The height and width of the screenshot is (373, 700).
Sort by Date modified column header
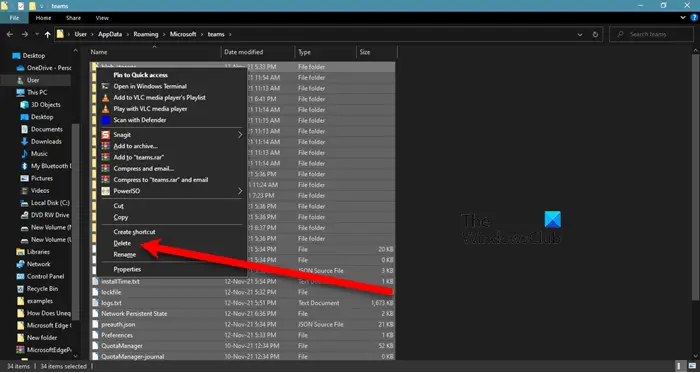coord(258,52)
